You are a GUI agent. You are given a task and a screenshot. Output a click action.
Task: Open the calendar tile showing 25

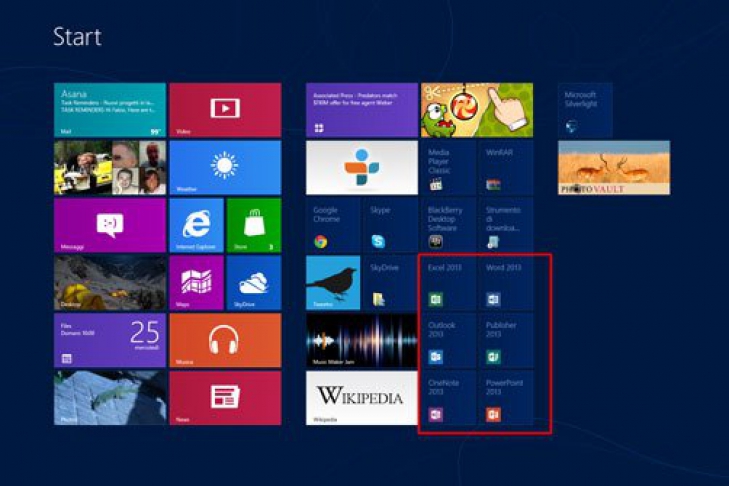click(110, 340)
